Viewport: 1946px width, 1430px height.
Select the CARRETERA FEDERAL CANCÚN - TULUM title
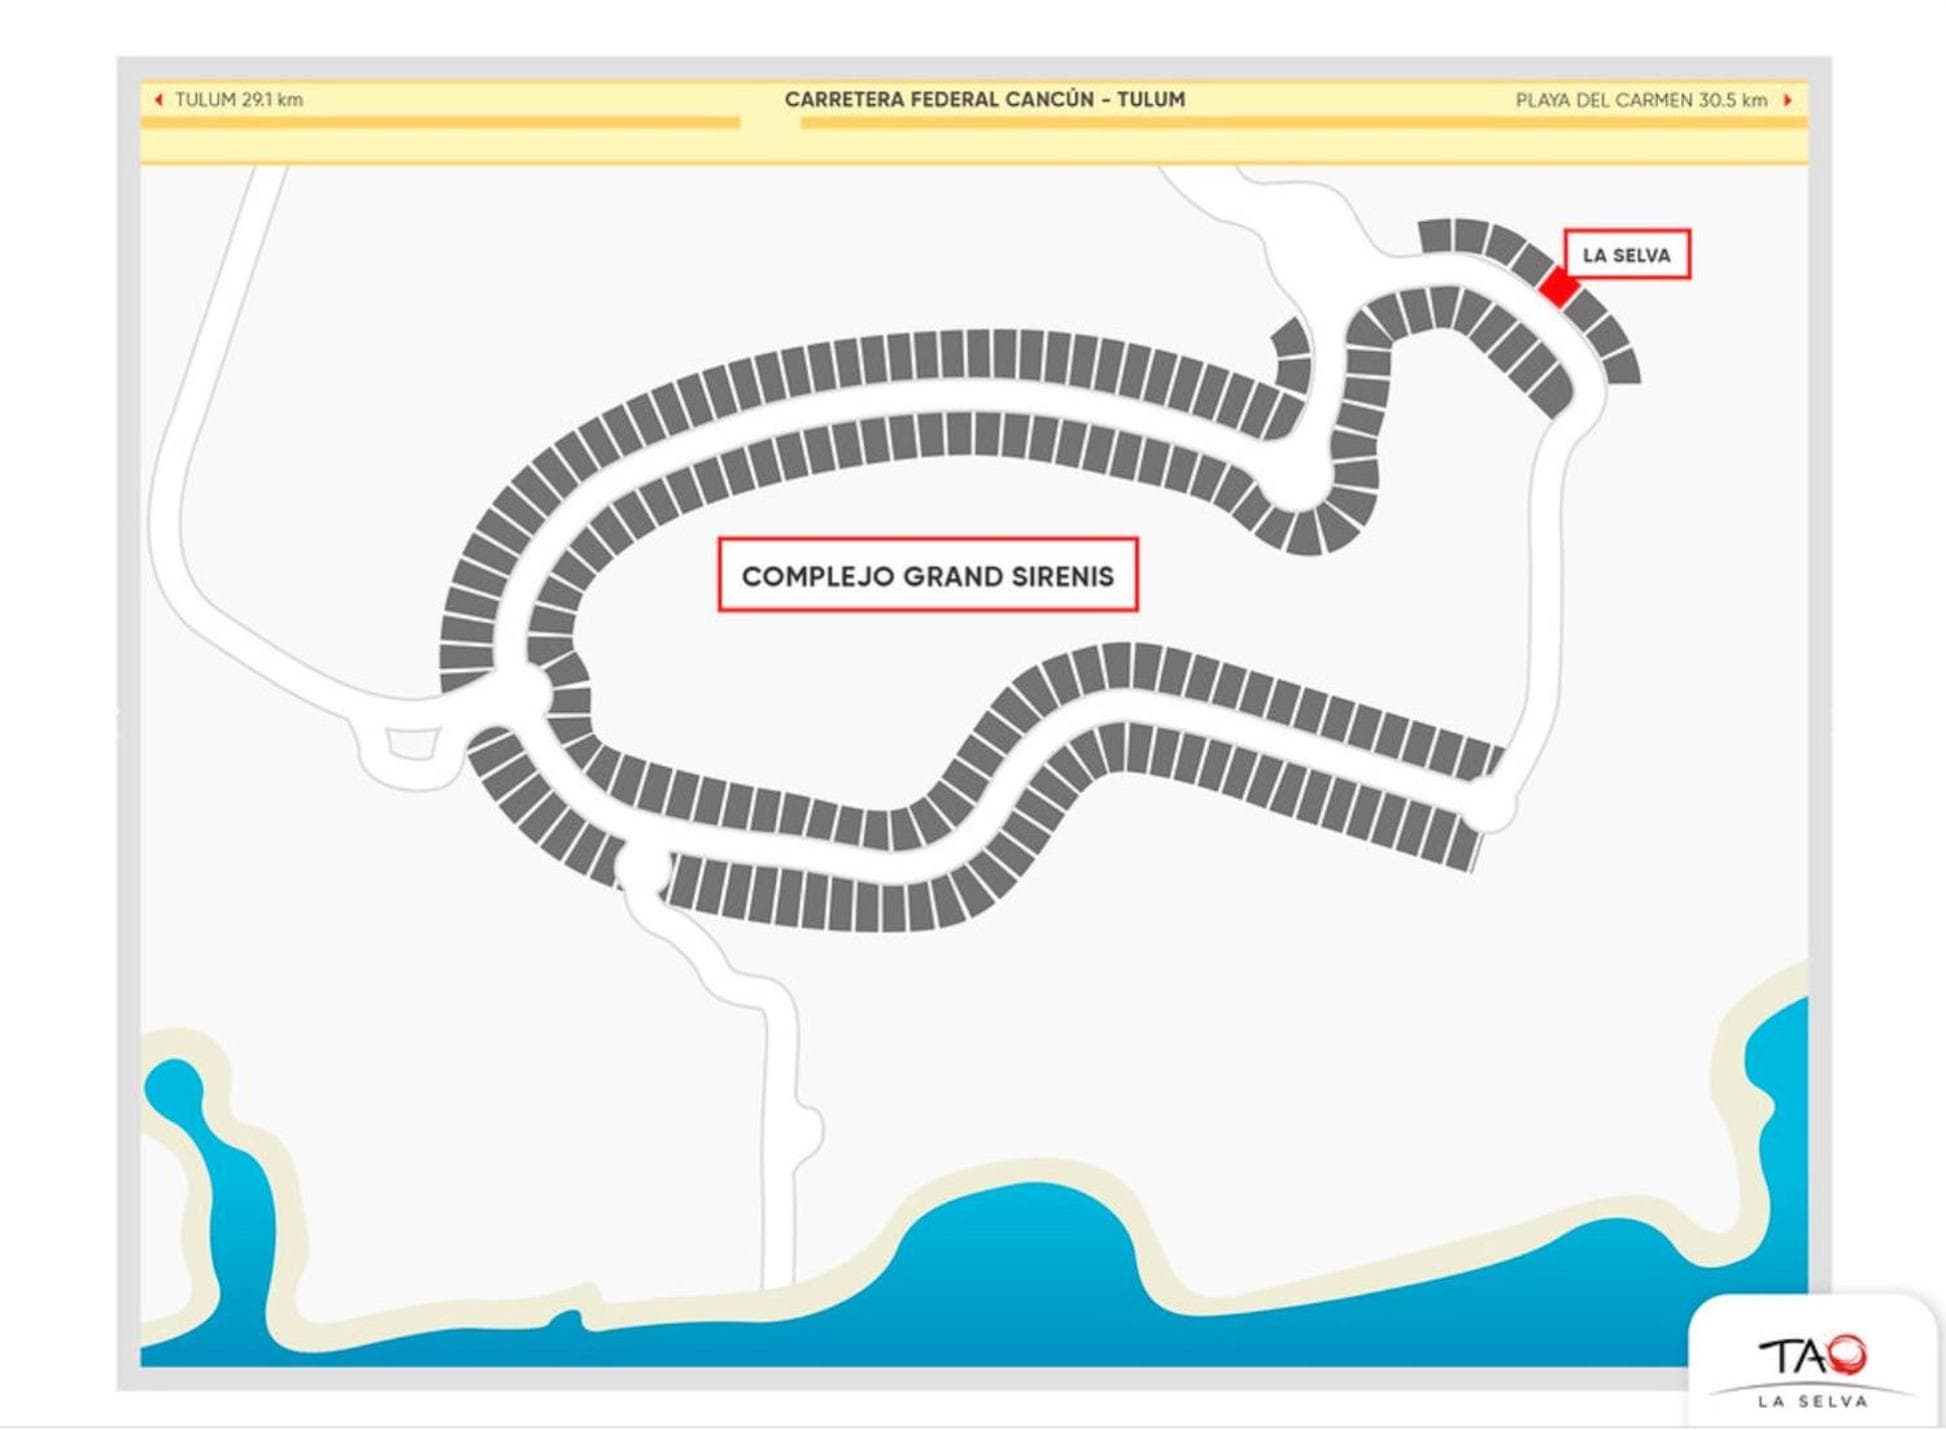click(x=984, y=100)
